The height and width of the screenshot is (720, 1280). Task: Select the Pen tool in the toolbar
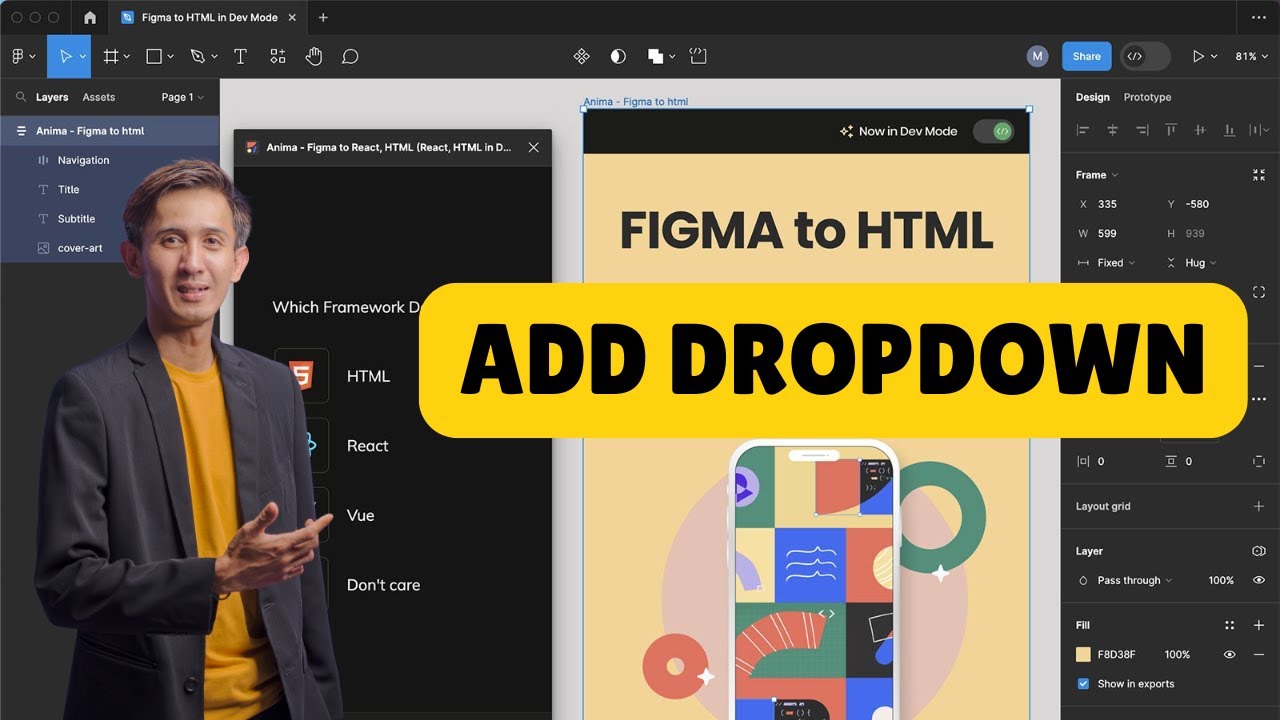[197, 57]
